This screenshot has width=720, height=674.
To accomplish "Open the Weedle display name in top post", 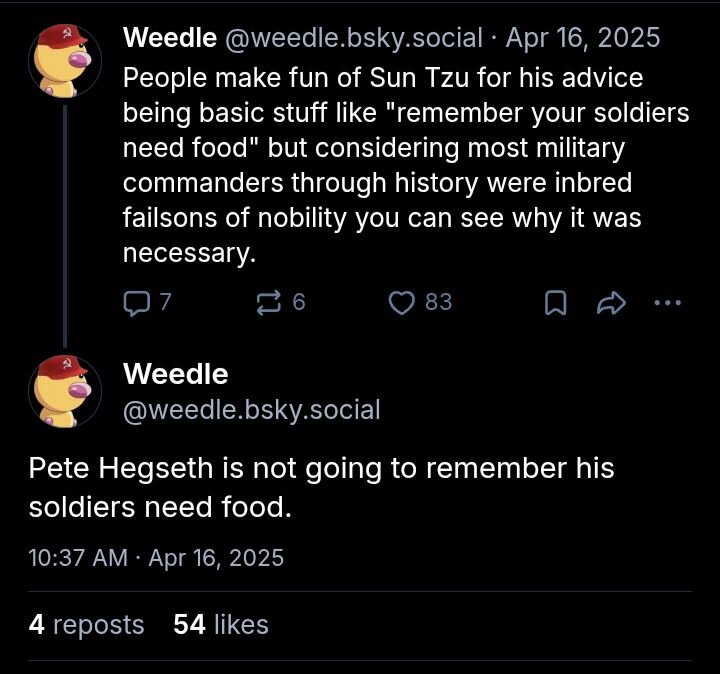I will point(169,38).
